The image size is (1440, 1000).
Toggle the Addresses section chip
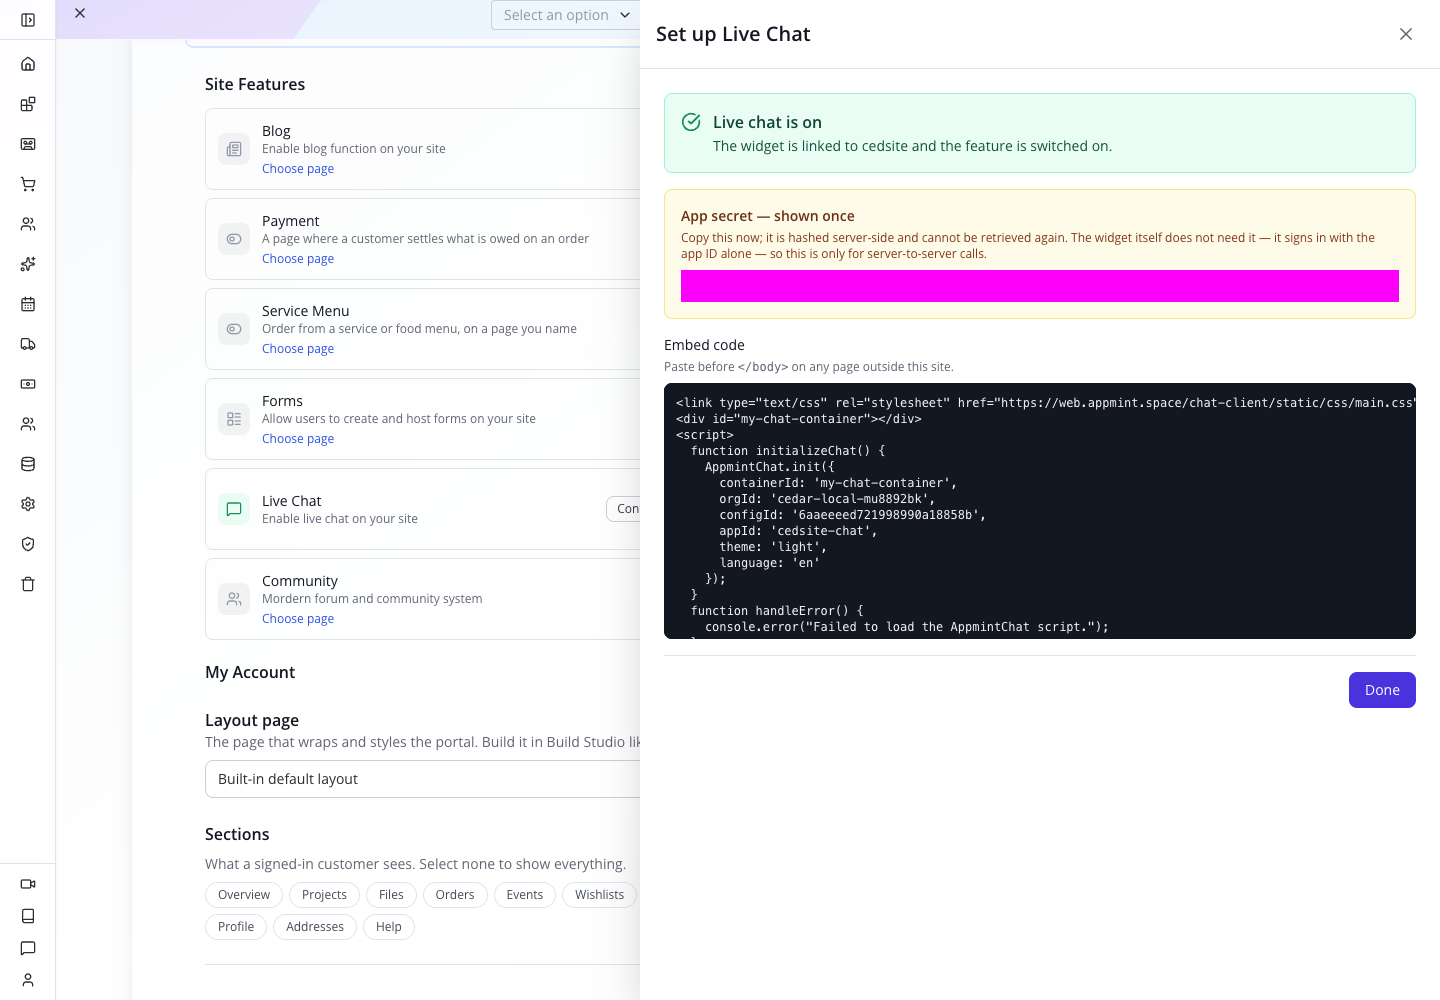click(315, 927)
